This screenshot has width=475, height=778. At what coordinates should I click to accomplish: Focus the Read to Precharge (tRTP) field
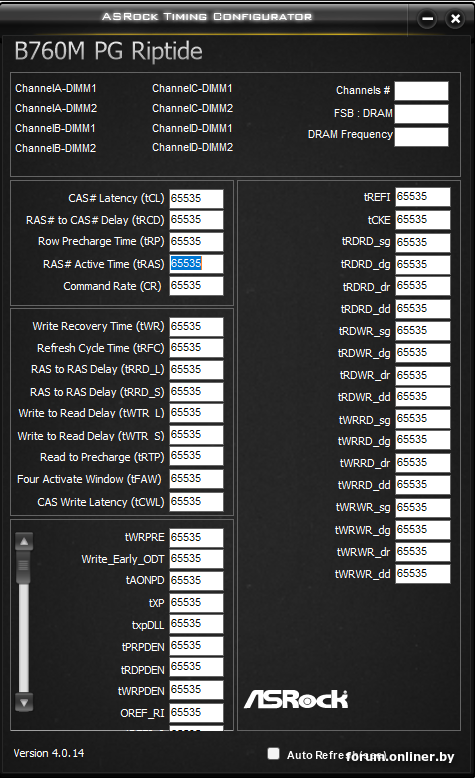pos(196,456)
